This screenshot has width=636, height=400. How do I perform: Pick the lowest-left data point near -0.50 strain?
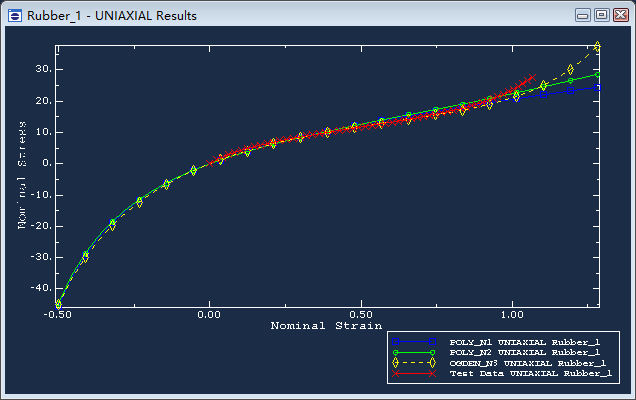coord(58,304)
